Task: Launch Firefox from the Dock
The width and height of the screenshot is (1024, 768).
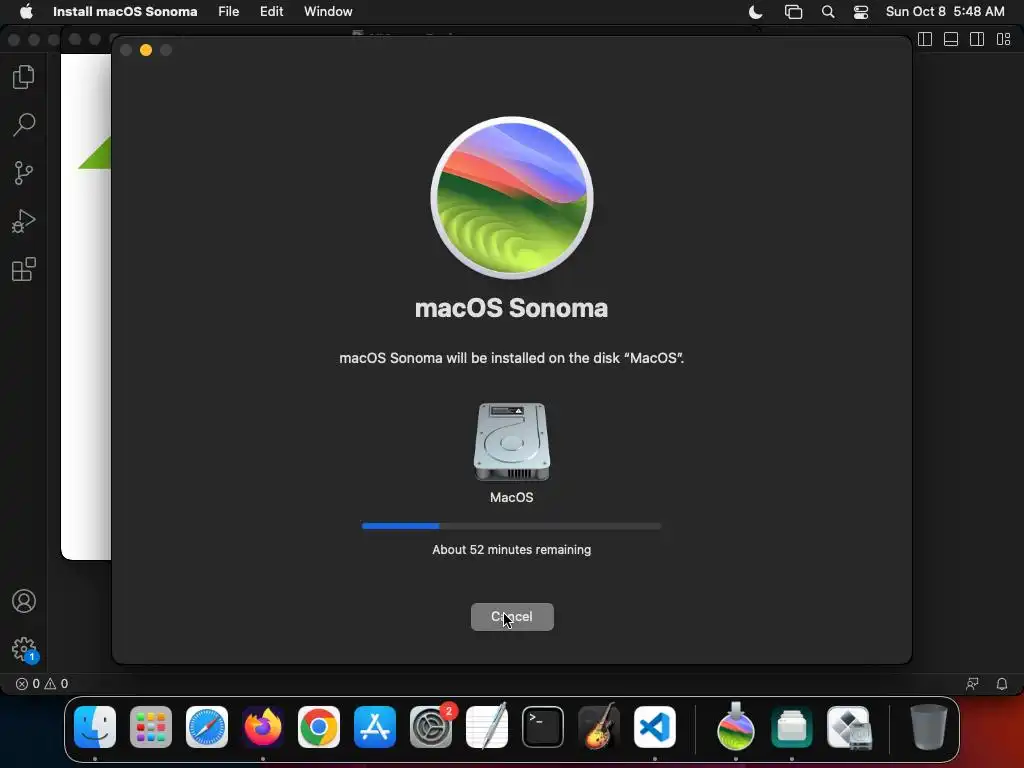Action: coord(263,727)
